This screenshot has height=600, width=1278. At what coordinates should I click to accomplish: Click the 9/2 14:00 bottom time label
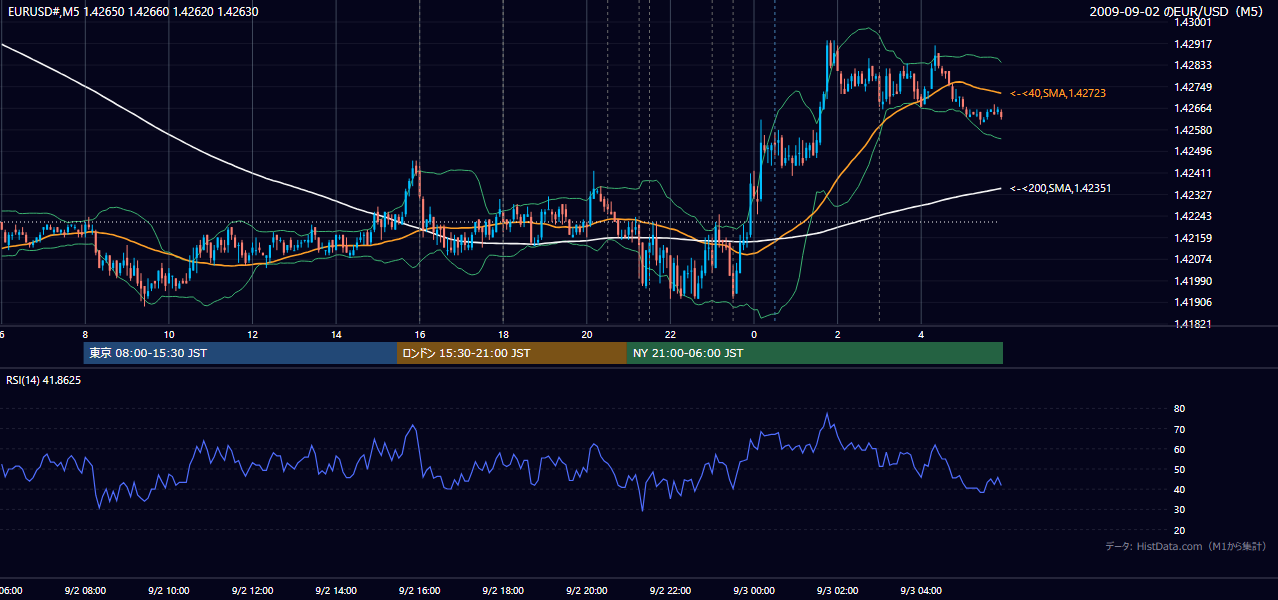pyautogui.click(x=336, y=591)
